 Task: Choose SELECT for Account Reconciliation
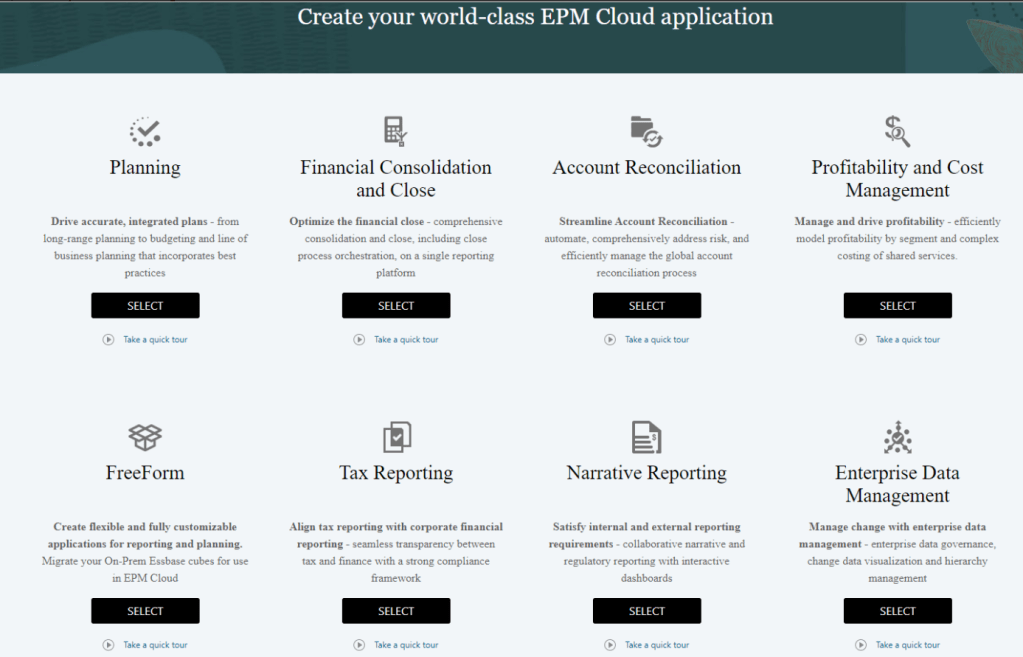click(x=647, y=306)
